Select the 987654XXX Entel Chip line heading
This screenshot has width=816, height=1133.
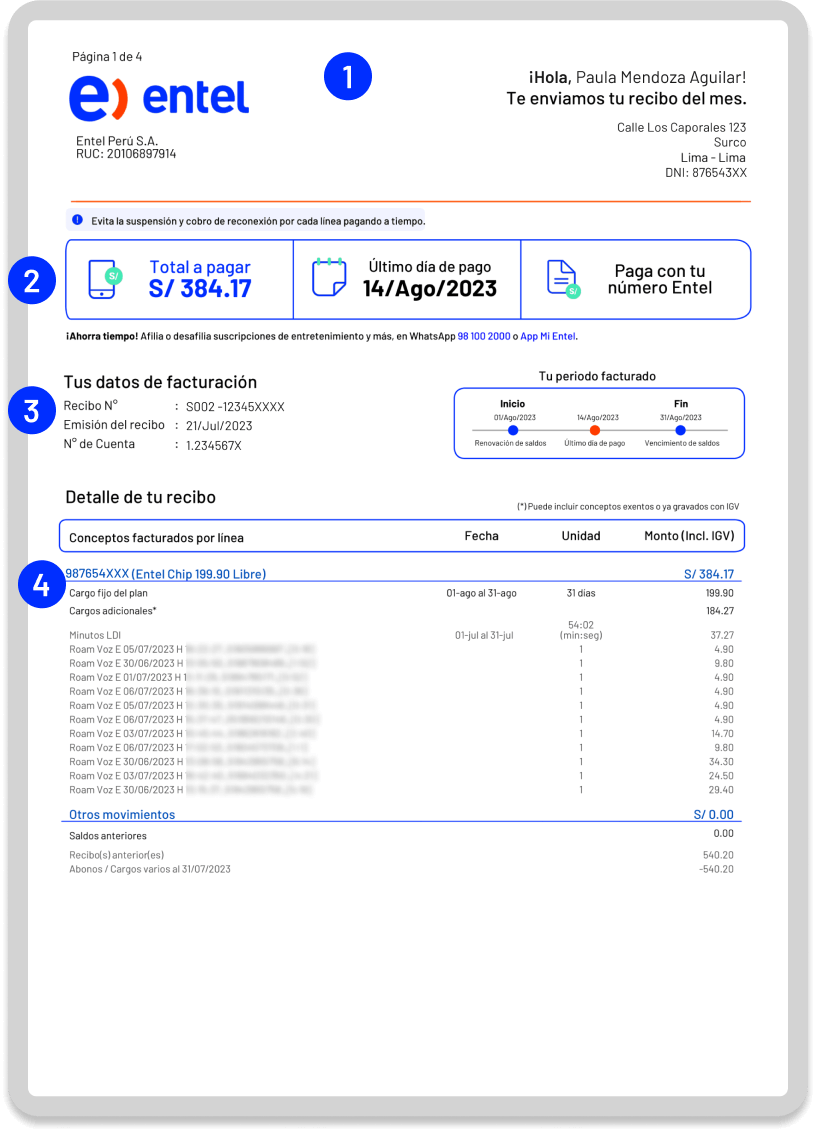point(166,574)
